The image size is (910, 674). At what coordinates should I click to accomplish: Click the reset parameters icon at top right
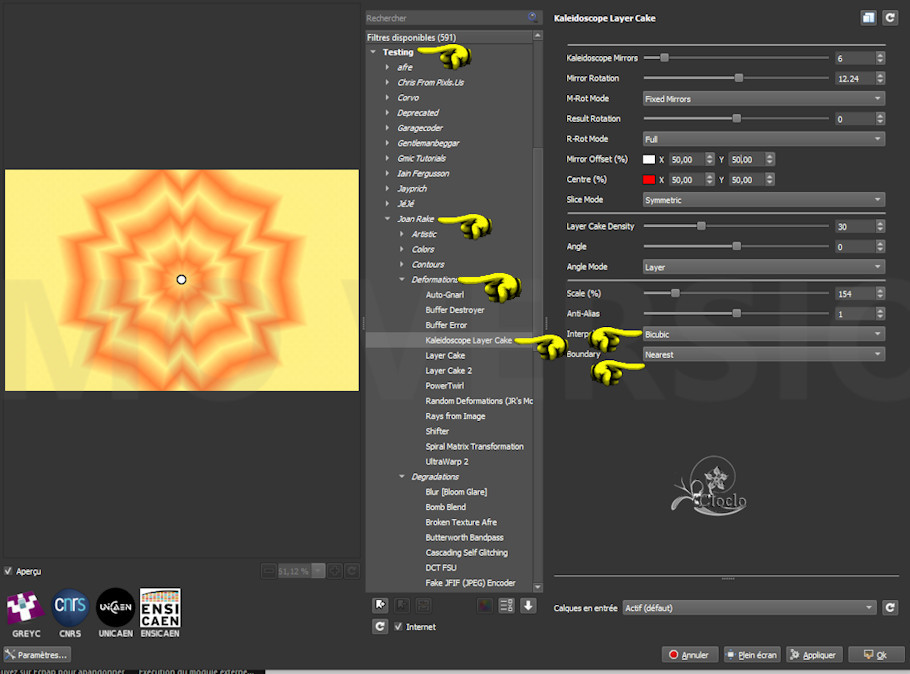[889, 18]
